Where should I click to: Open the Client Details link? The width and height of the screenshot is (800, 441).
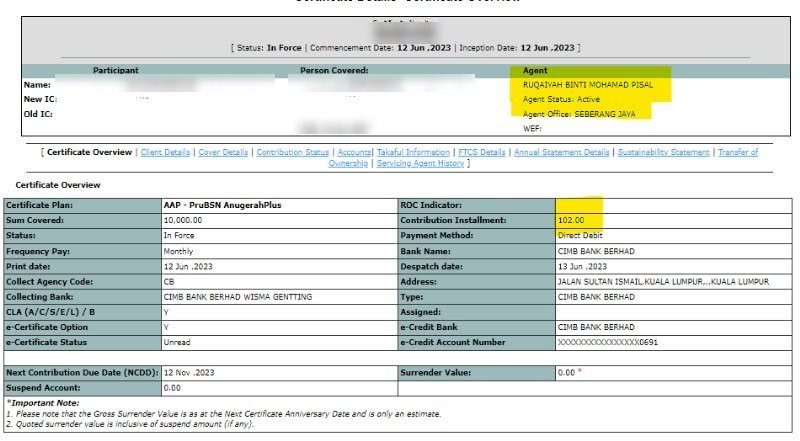[165, 152]
